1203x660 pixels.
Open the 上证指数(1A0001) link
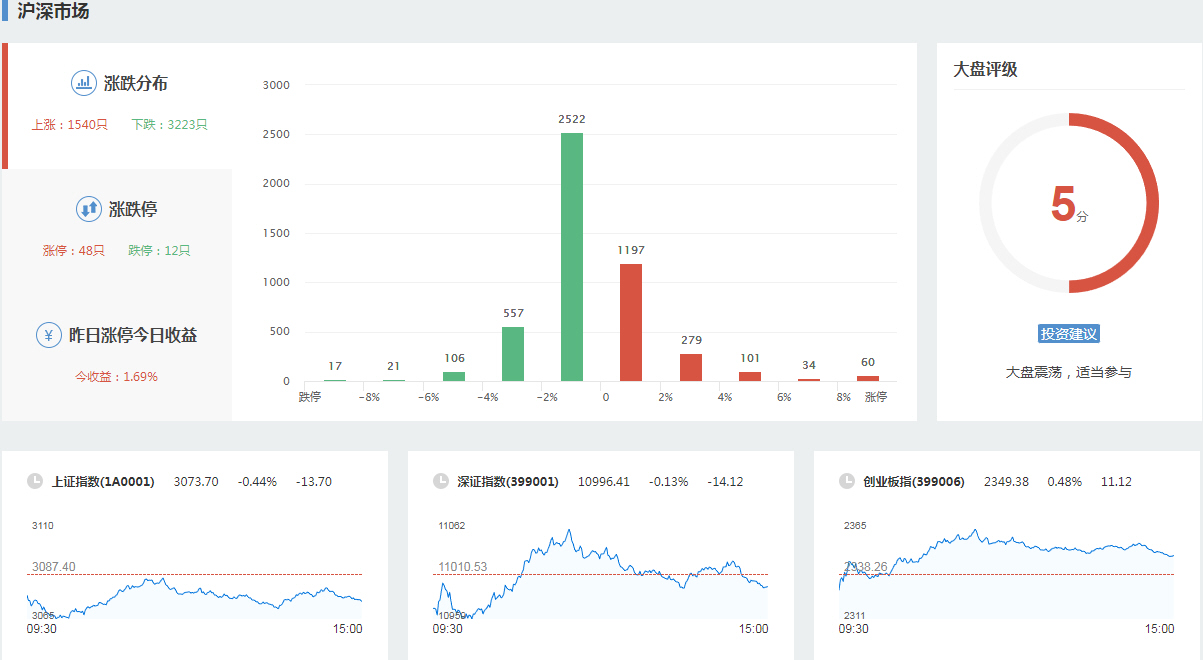coord(103,481)
